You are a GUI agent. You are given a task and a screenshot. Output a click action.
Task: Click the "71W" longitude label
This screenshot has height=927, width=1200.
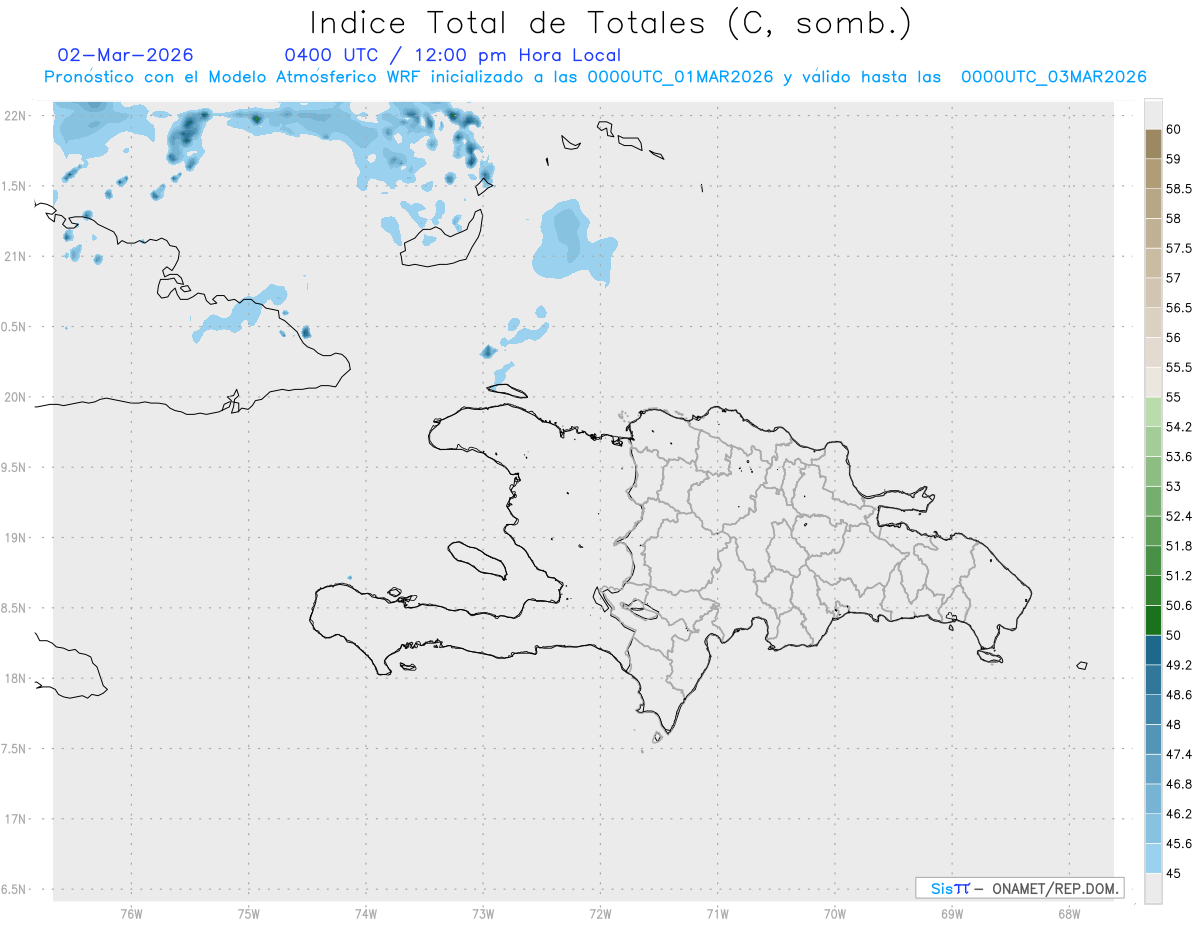[717, 913]
